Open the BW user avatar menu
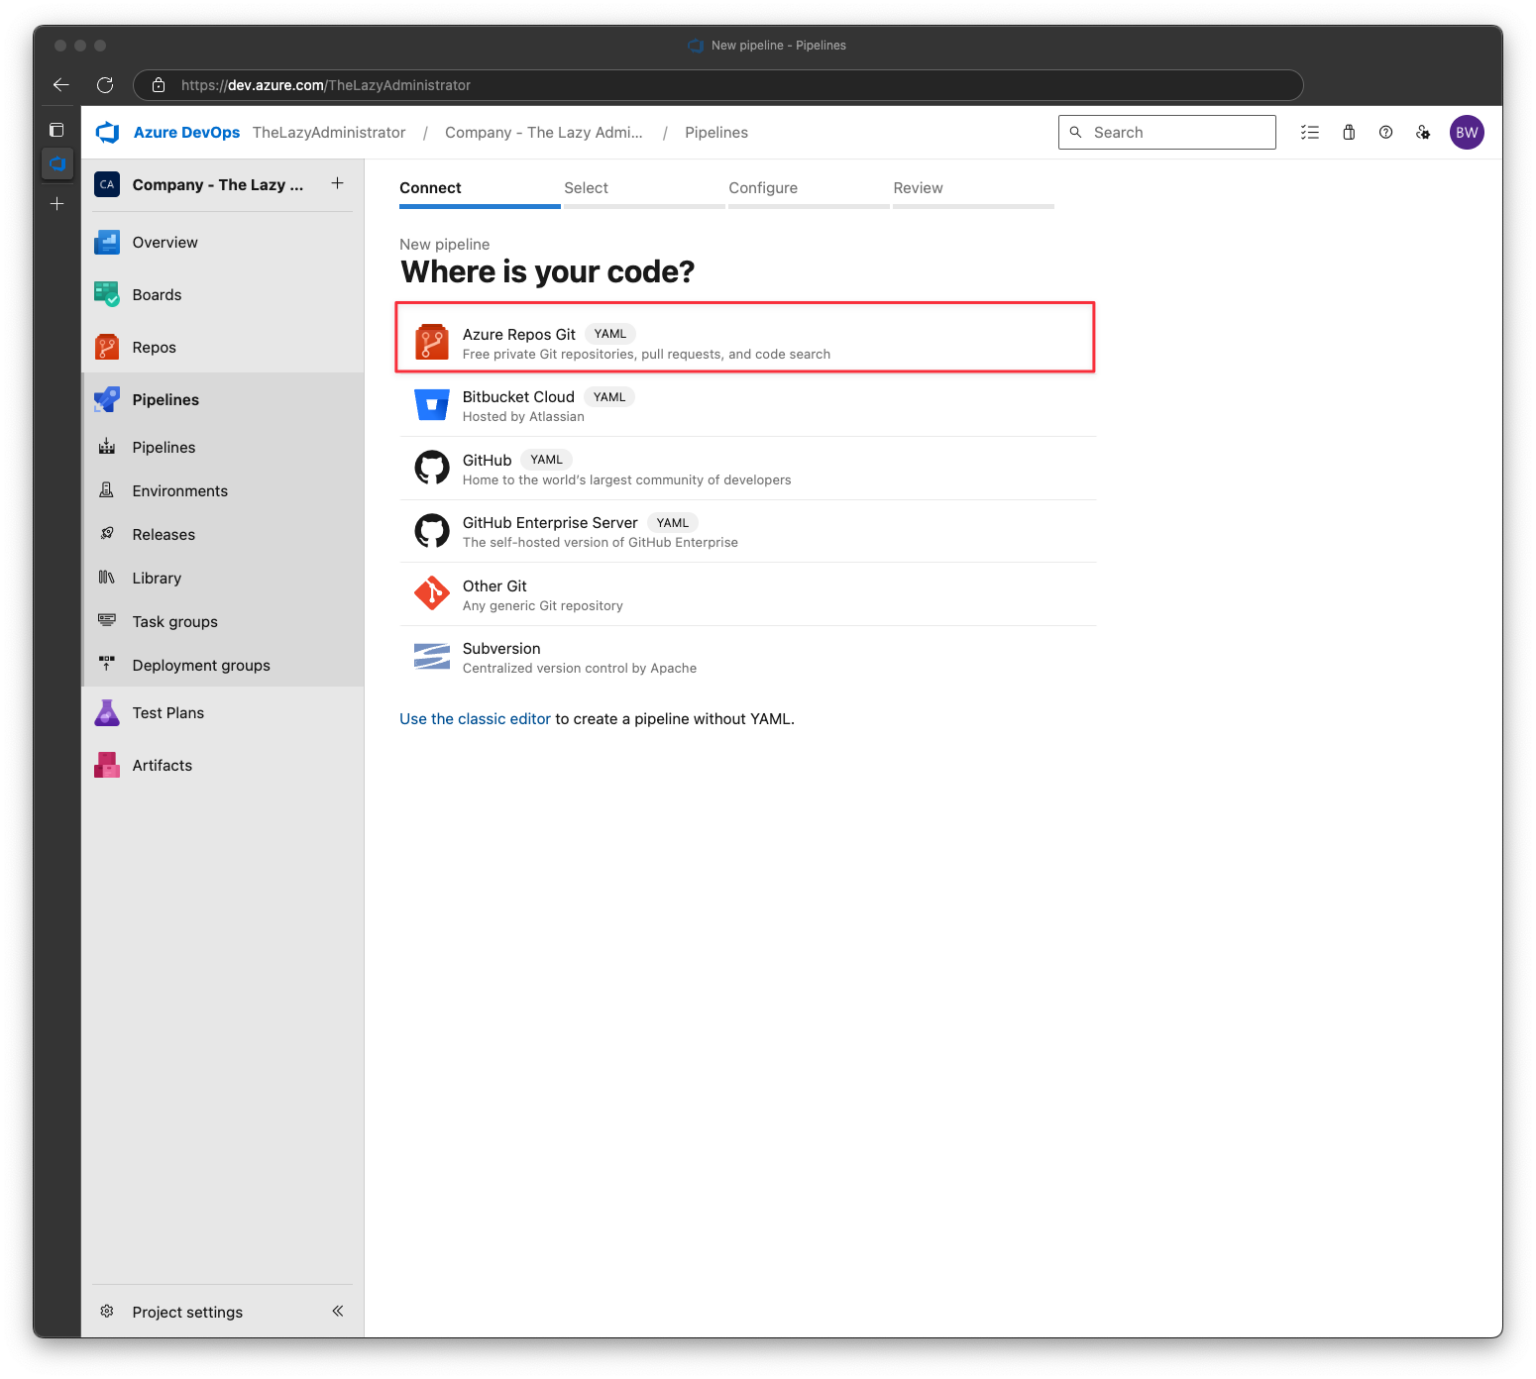The image size is (1536, 1379). pyautogui.click(x=1466, y=132)
